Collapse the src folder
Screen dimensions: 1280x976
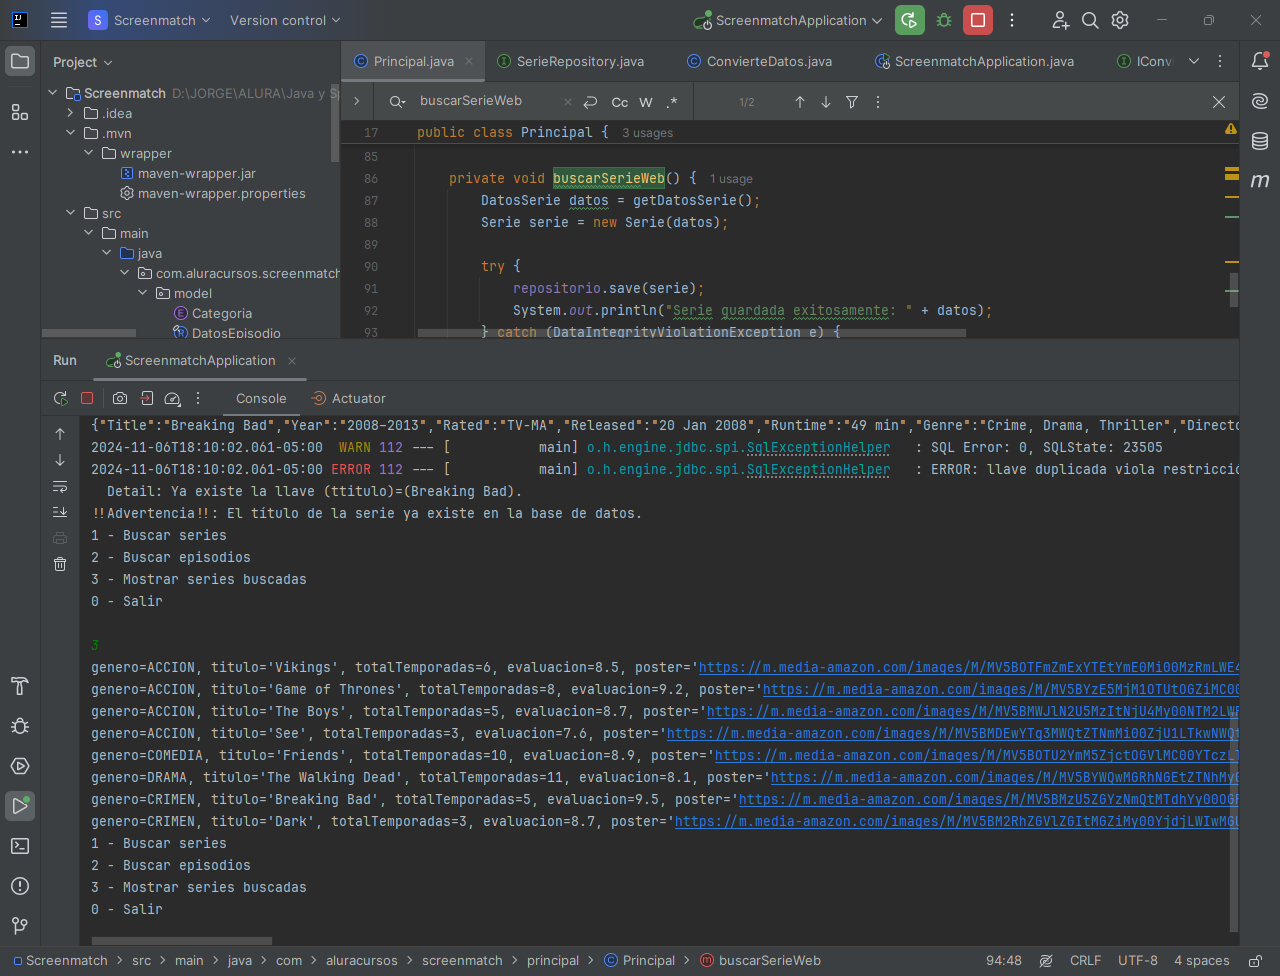pos(70,213)
